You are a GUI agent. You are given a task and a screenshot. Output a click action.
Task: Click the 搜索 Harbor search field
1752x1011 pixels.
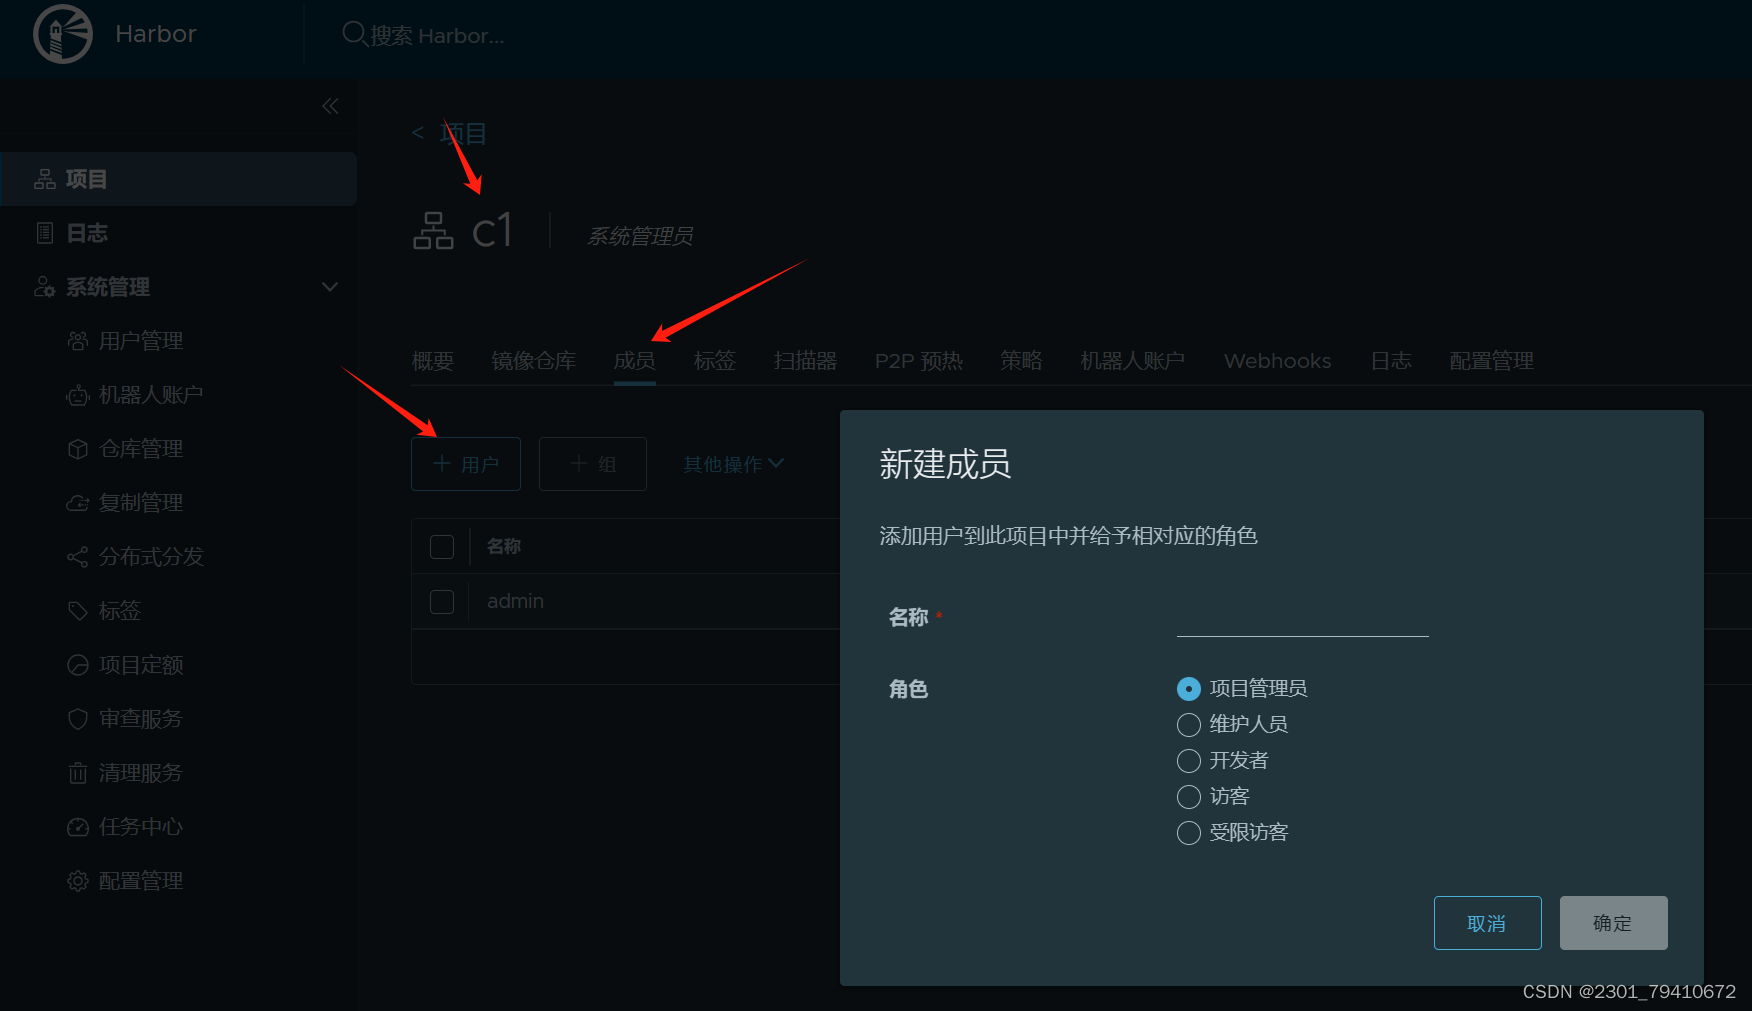pos(437,35)
